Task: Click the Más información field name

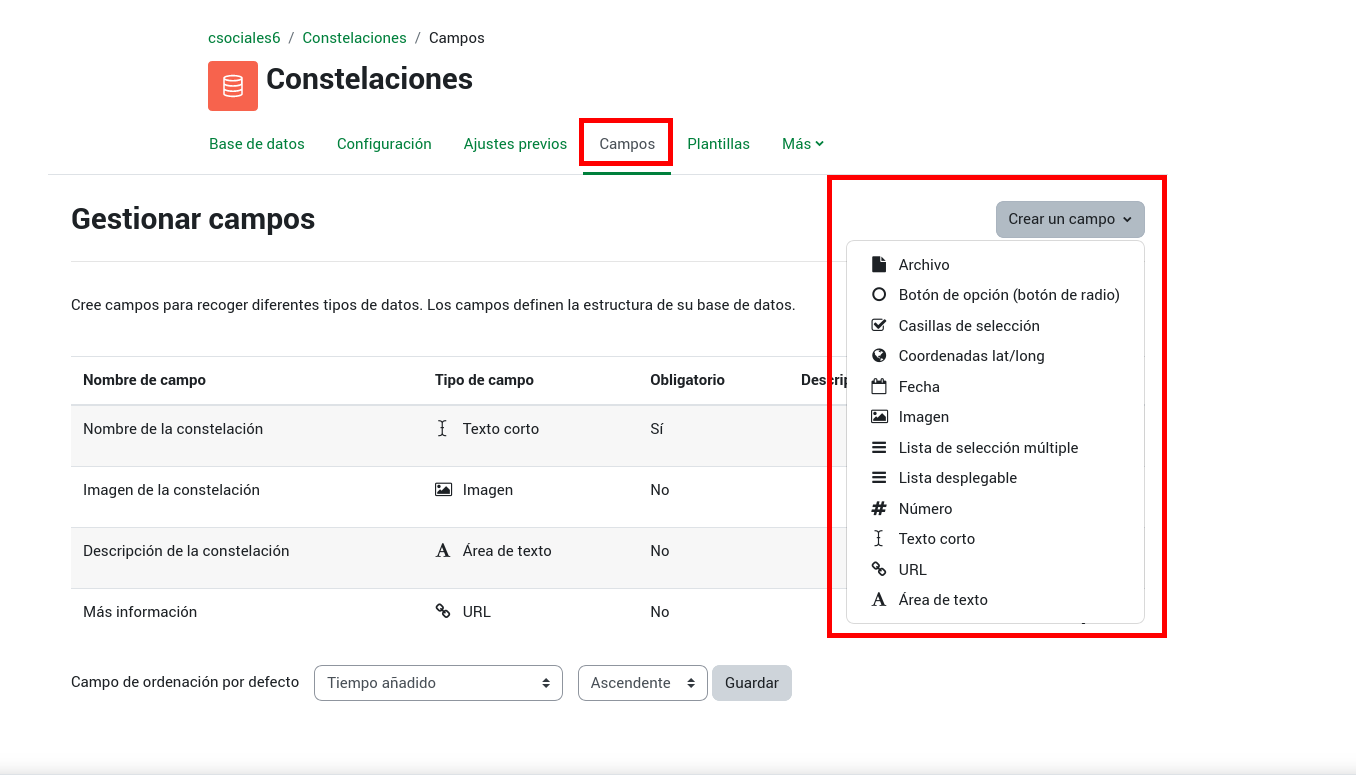Action: [140, 612]
